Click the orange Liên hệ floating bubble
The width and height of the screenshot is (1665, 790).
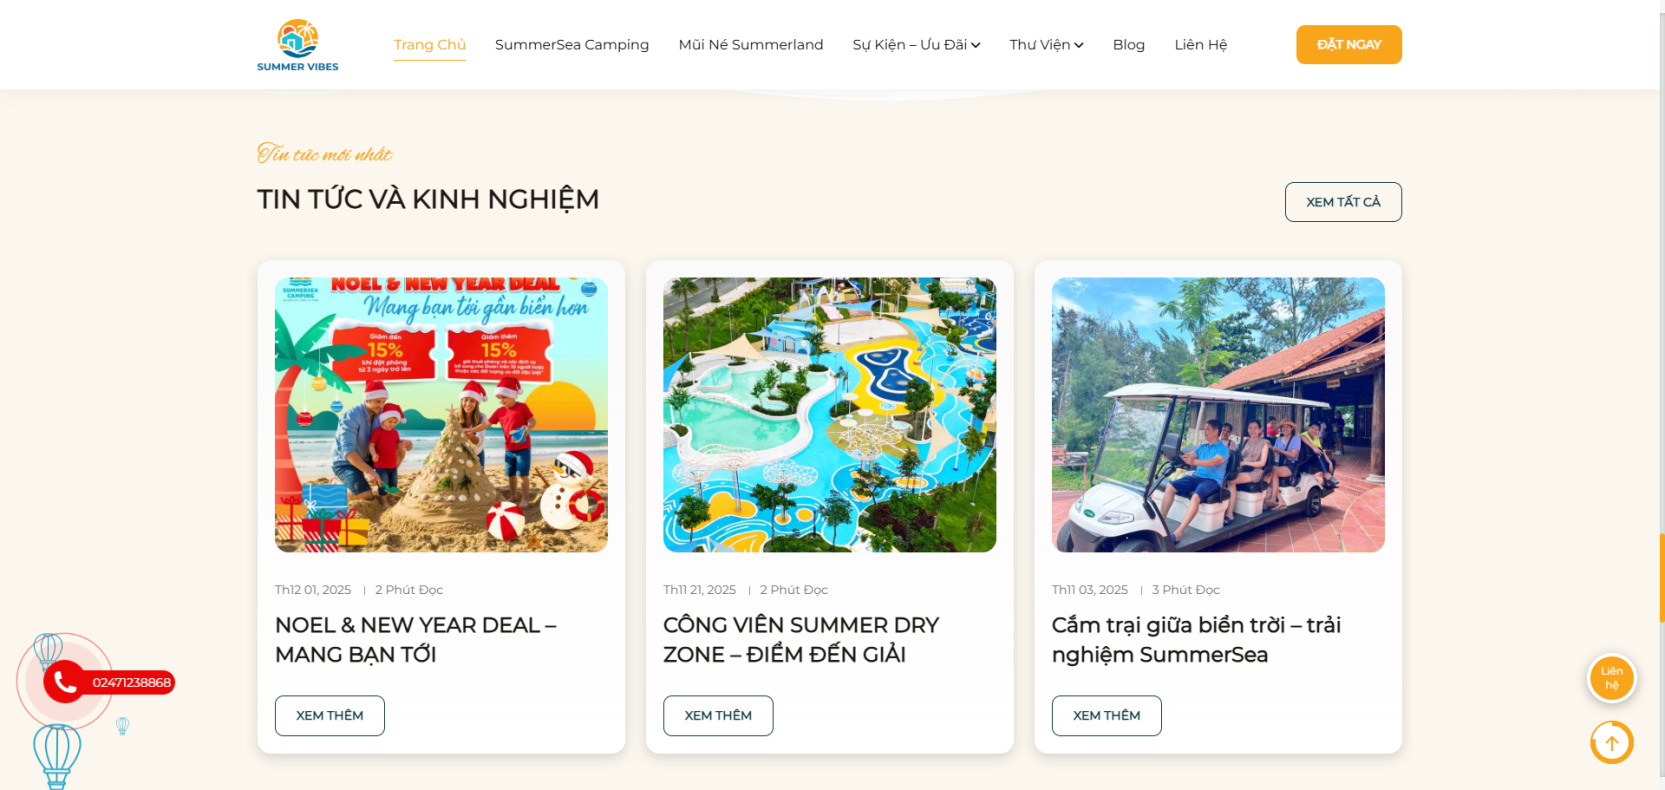(x=1611, y=678)
